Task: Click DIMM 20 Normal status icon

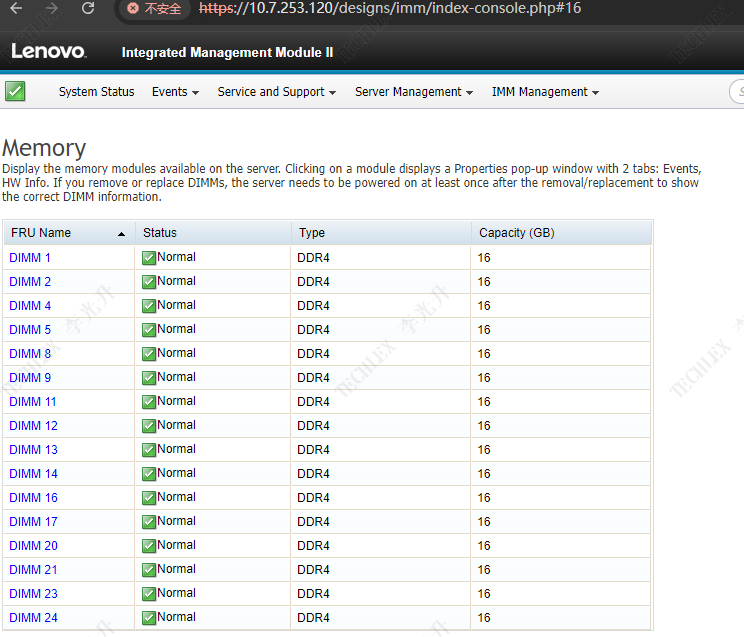Action: coord(149,546)
